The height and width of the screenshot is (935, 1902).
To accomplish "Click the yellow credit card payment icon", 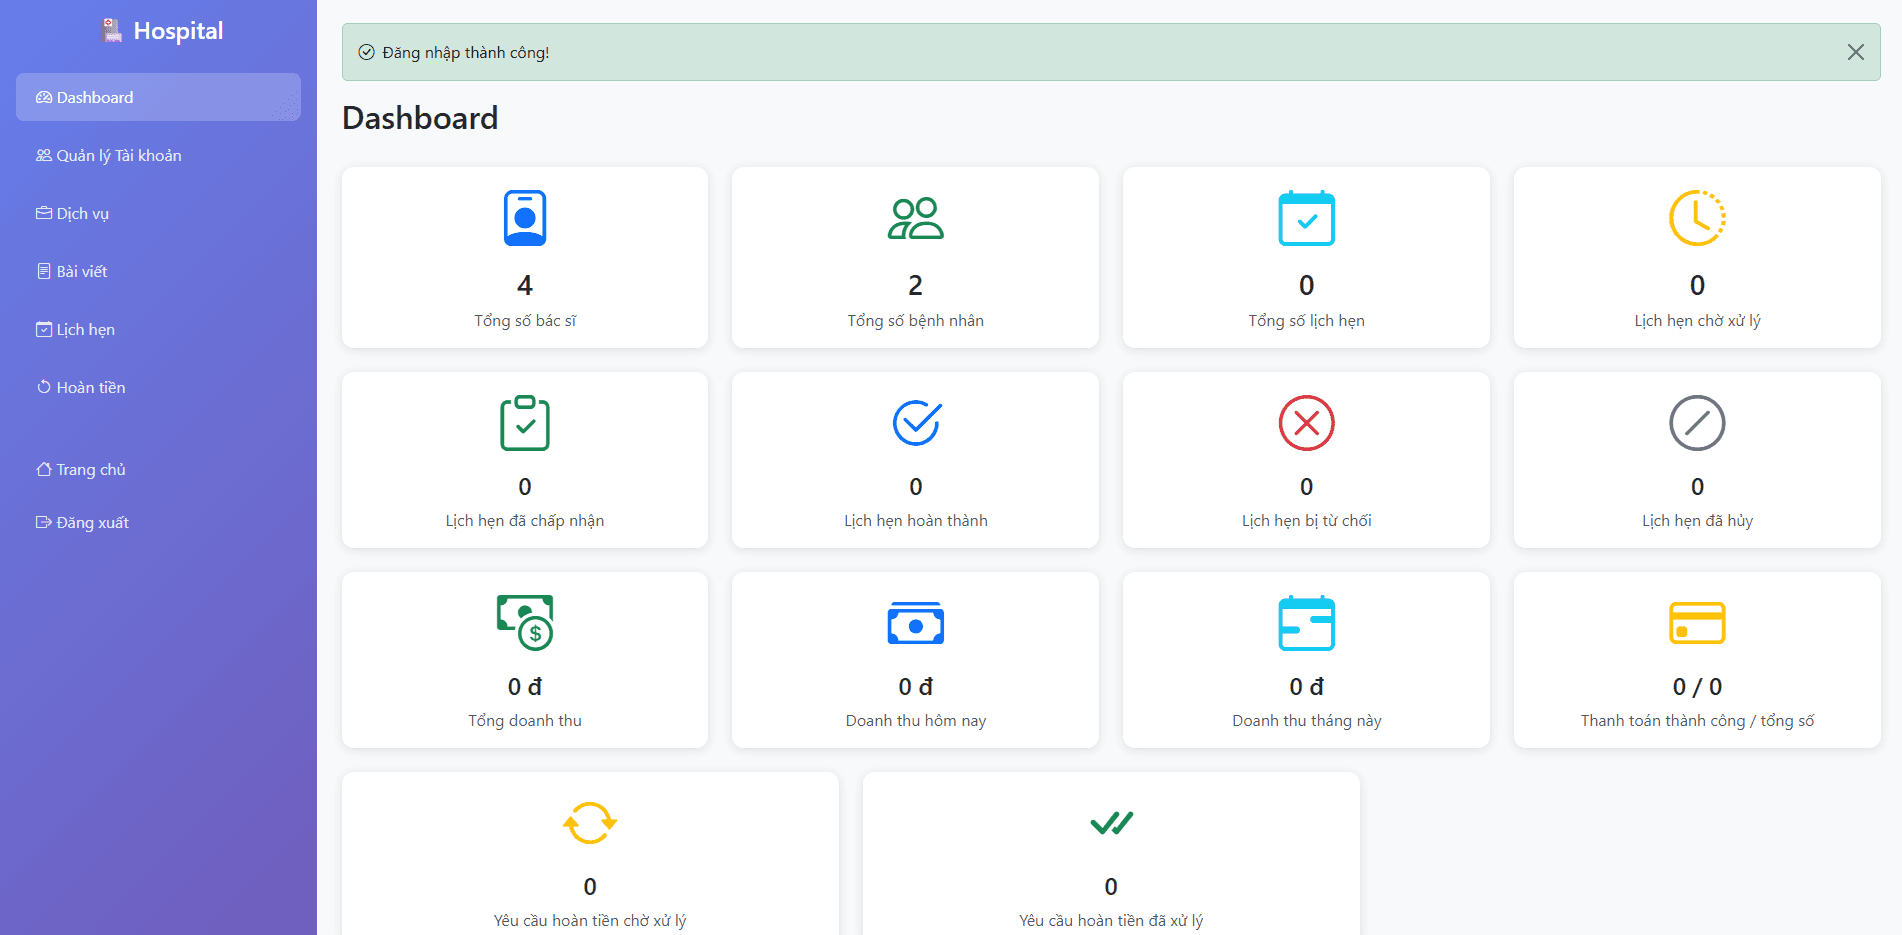I will [x=1697, y=623].
